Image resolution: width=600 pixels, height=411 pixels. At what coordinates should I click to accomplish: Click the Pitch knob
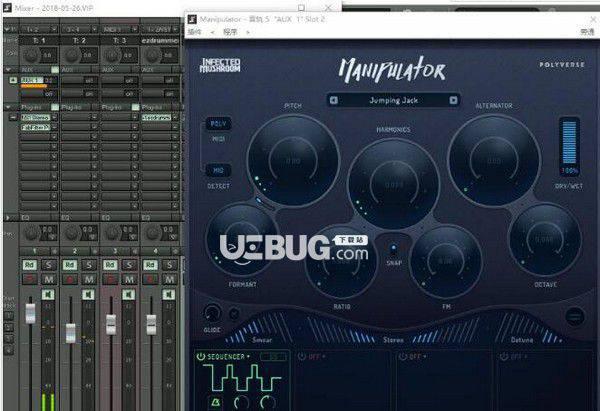pos(293,161)
